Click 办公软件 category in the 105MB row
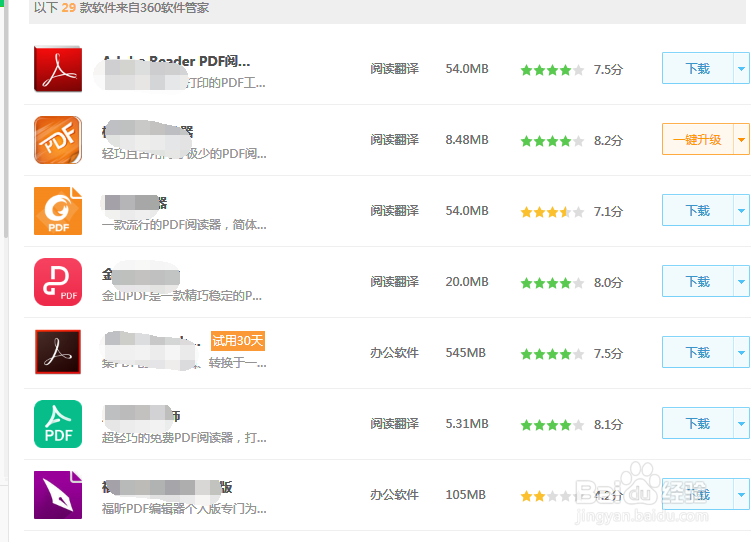 [394, 494]
